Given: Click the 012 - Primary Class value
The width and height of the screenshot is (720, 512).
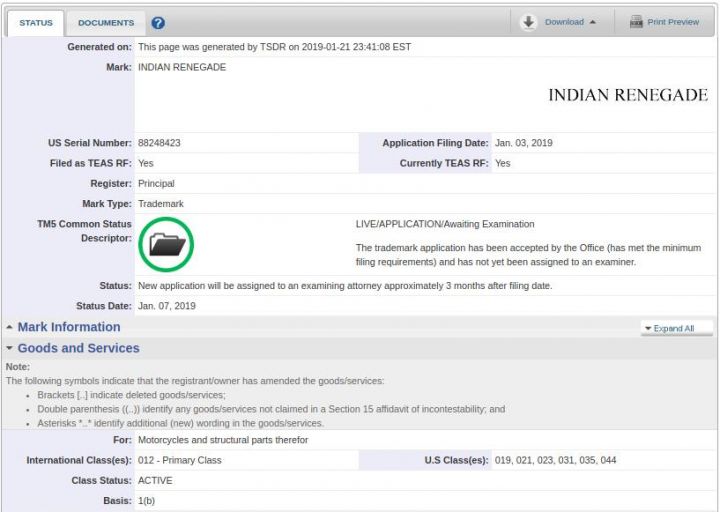Looking at the screenshot, I should pyautogui.click(x=180, y=460).
